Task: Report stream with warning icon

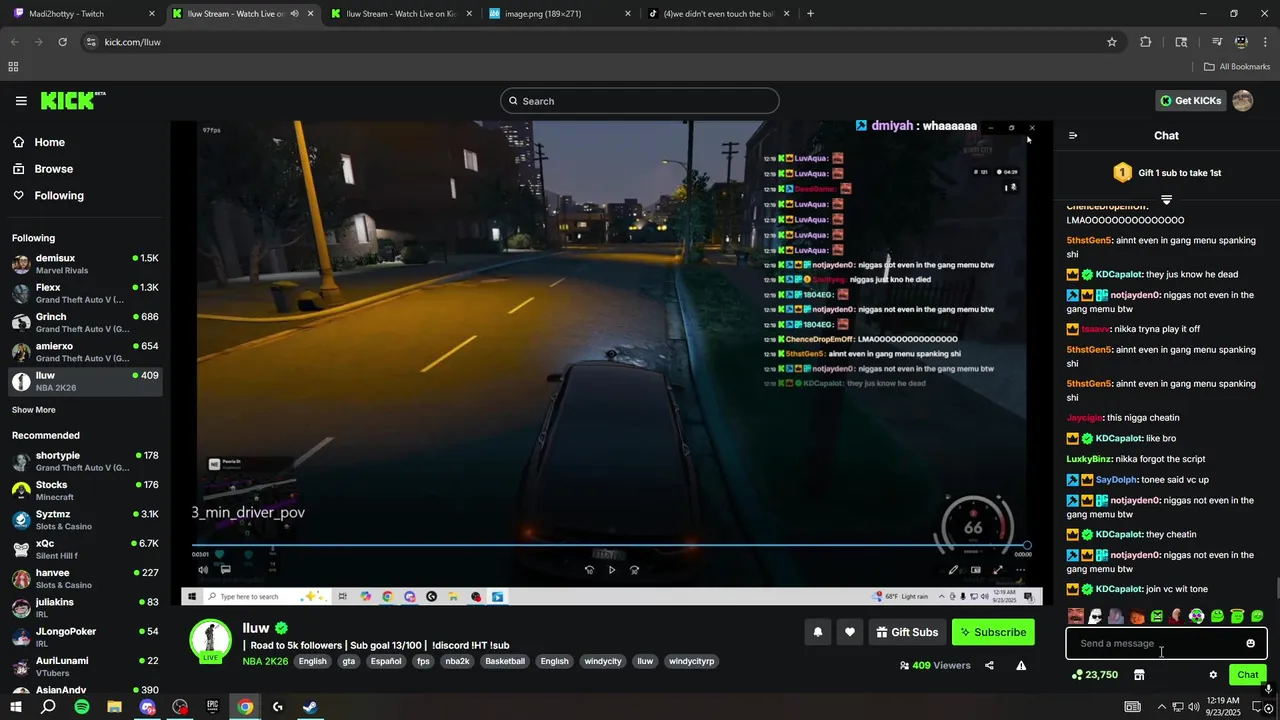Action: point(1021,666)
